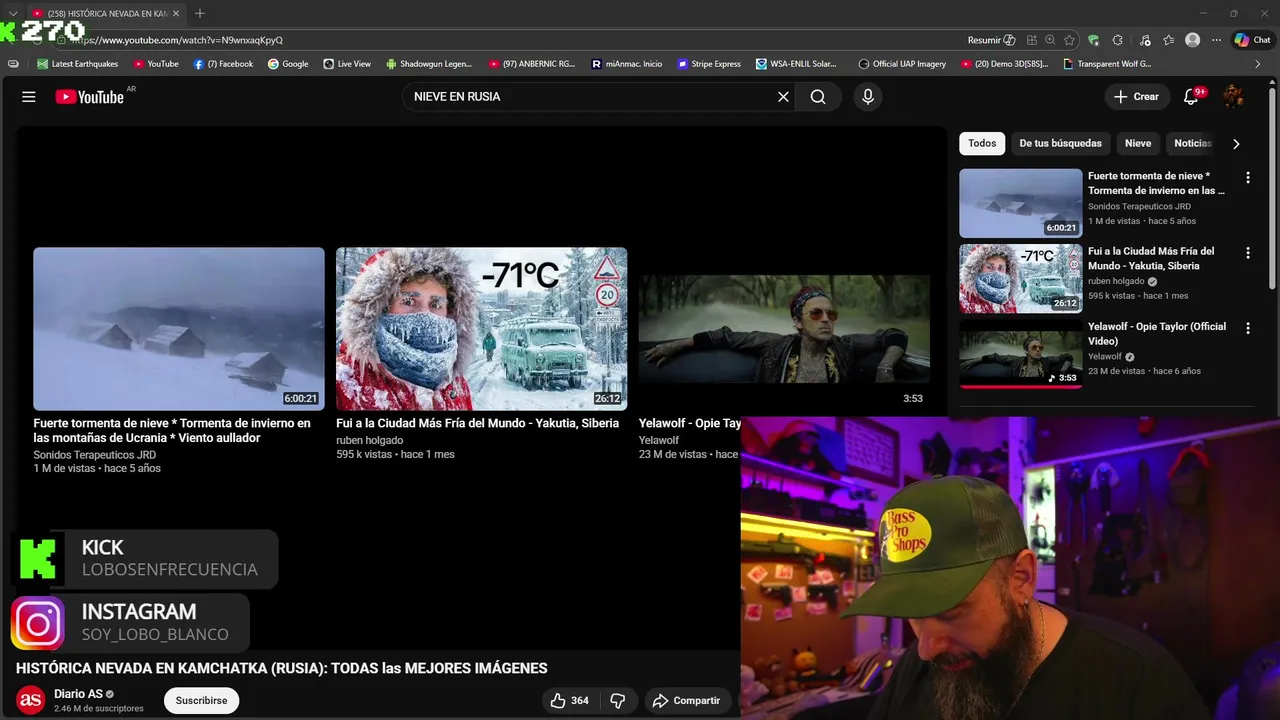Open the browser favorites list icon
Image resolution: width=1280 pixels, height=720 pixels.
[x=1168, y=40]
